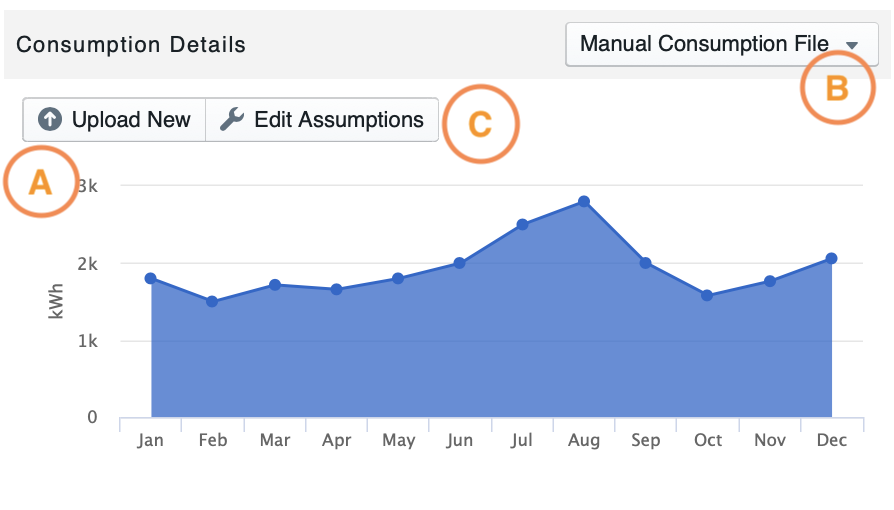
Task: Pick the May data point on chart
Action: [x=398, y=278]
